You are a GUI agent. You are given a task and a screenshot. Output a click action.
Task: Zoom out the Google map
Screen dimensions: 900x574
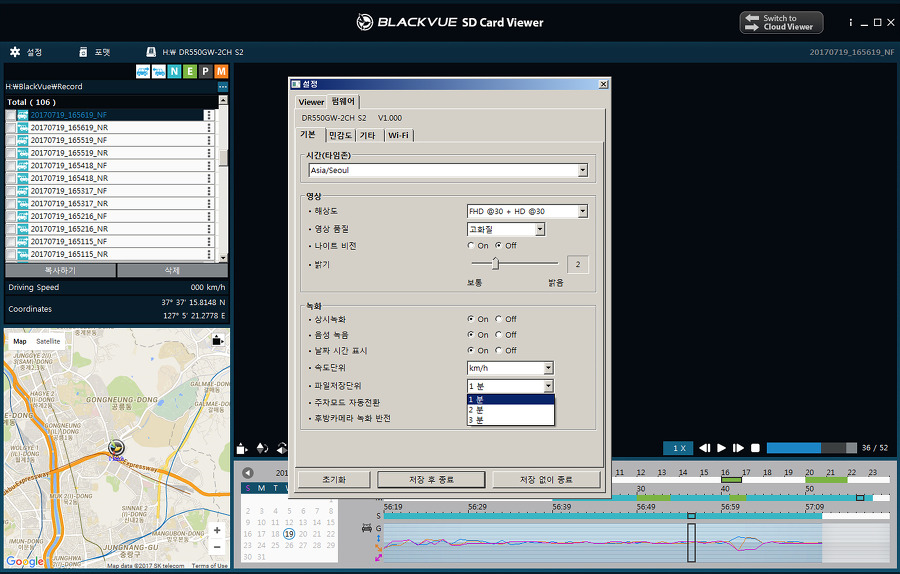tap(217, 547)
